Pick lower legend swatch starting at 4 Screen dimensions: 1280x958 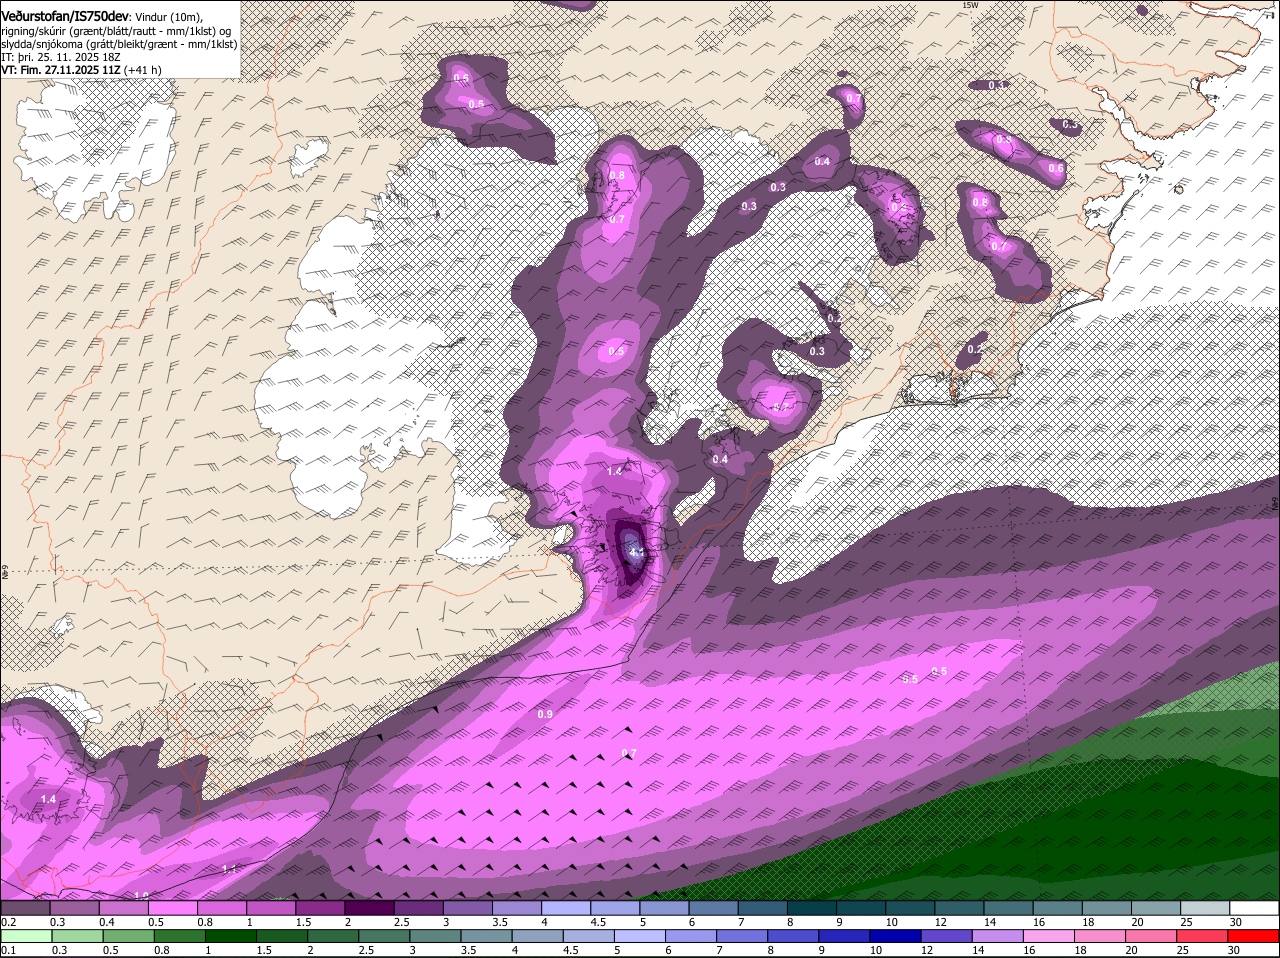[x=539, y=936]
